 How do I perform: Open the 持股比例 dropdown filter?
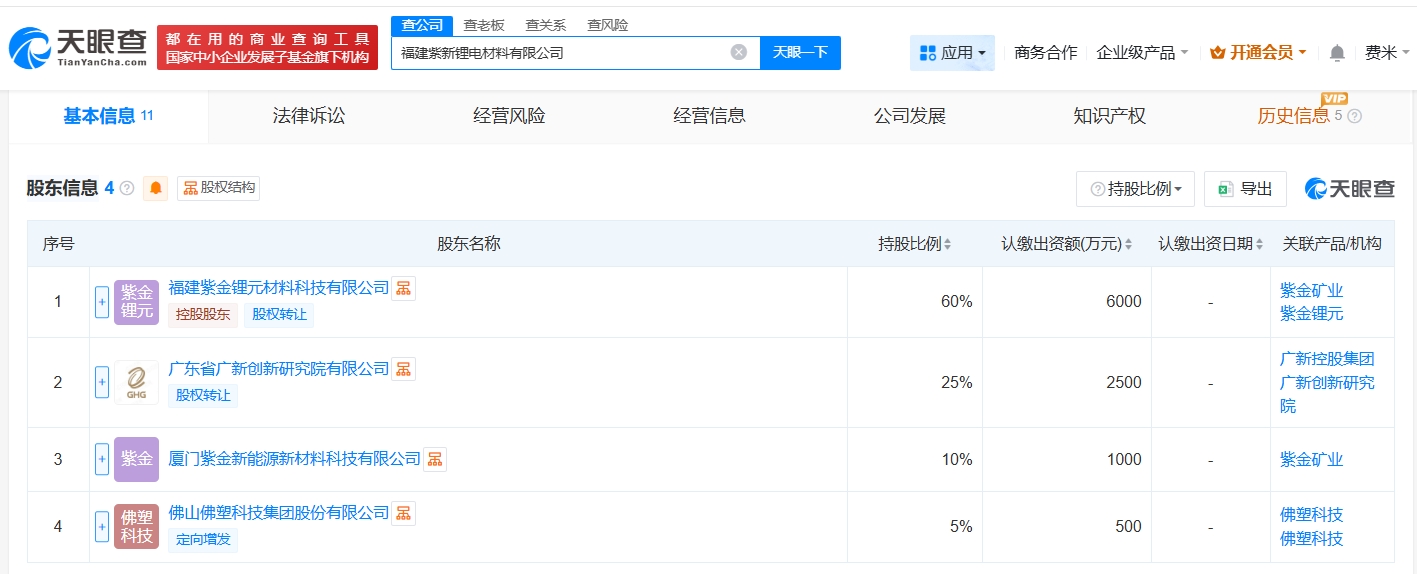click(x=1135, y=189)
